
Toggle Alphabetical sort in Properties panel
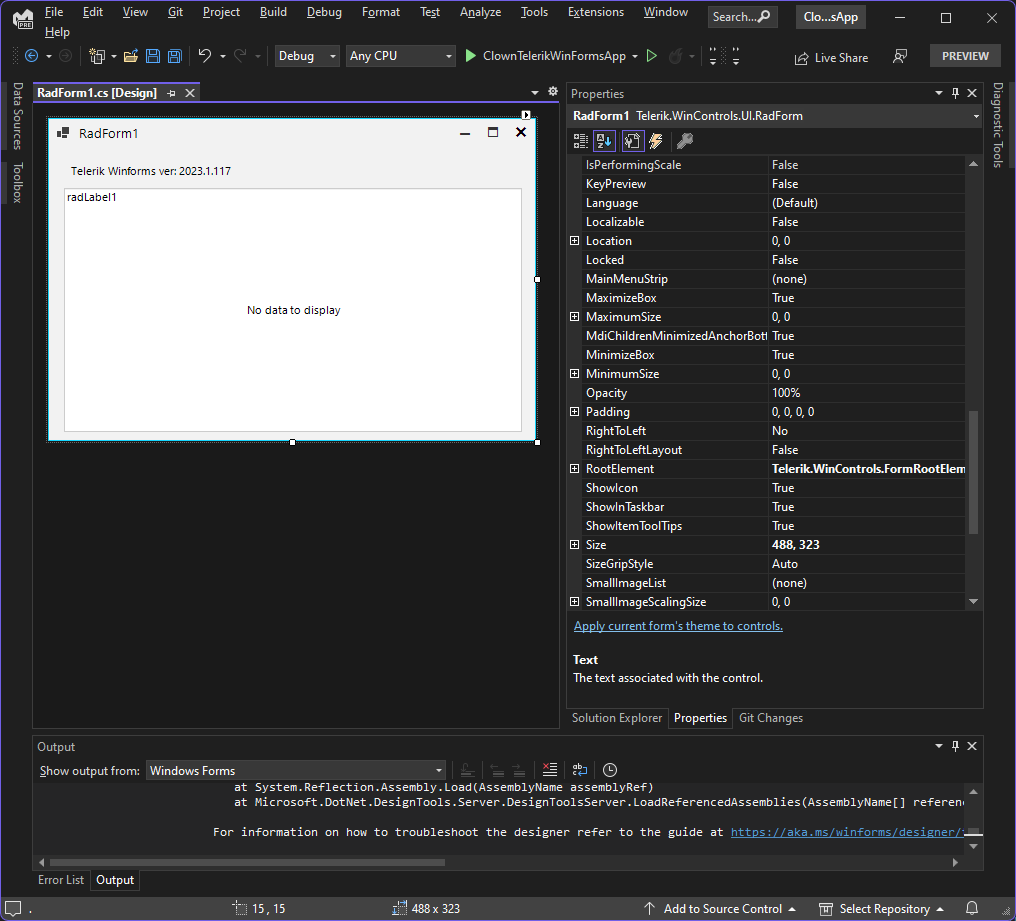coord(605,141)
